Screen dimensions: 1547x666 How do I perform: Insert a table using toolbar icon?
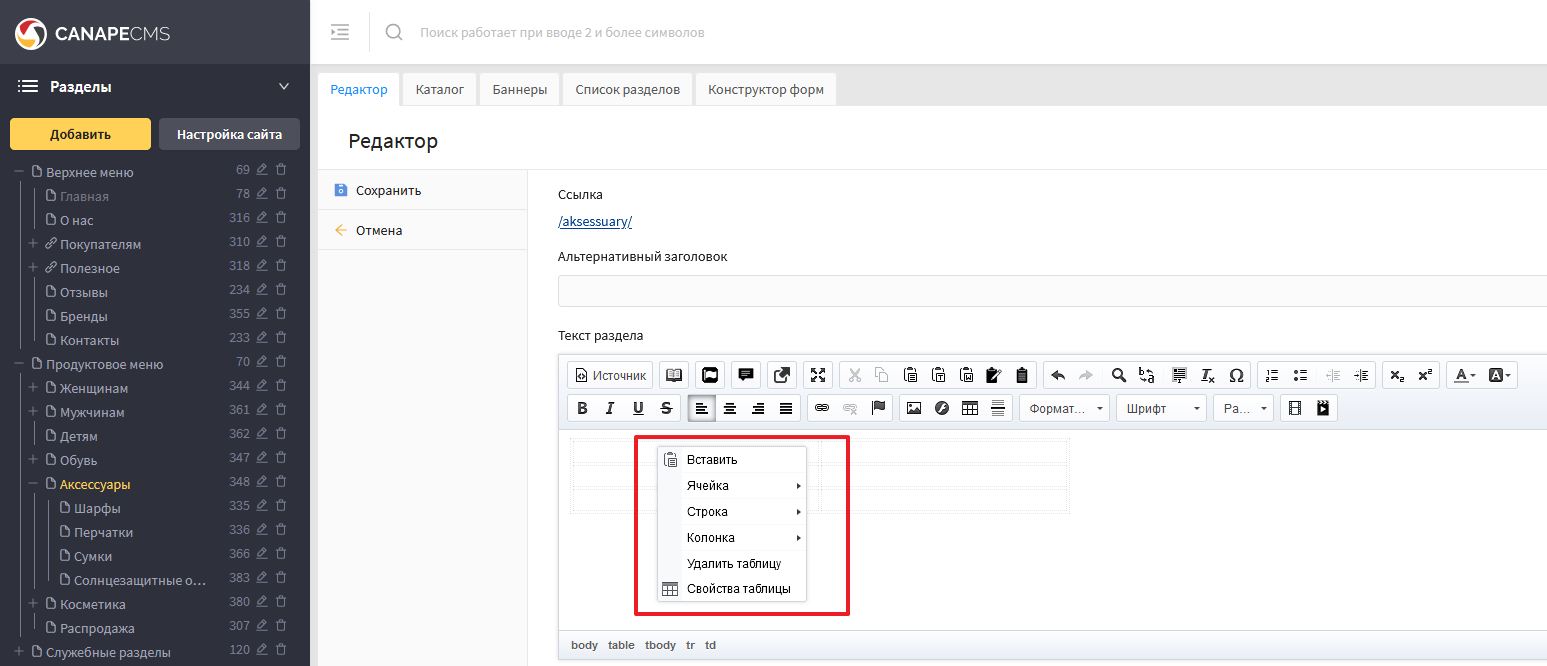tap(969, 408)
